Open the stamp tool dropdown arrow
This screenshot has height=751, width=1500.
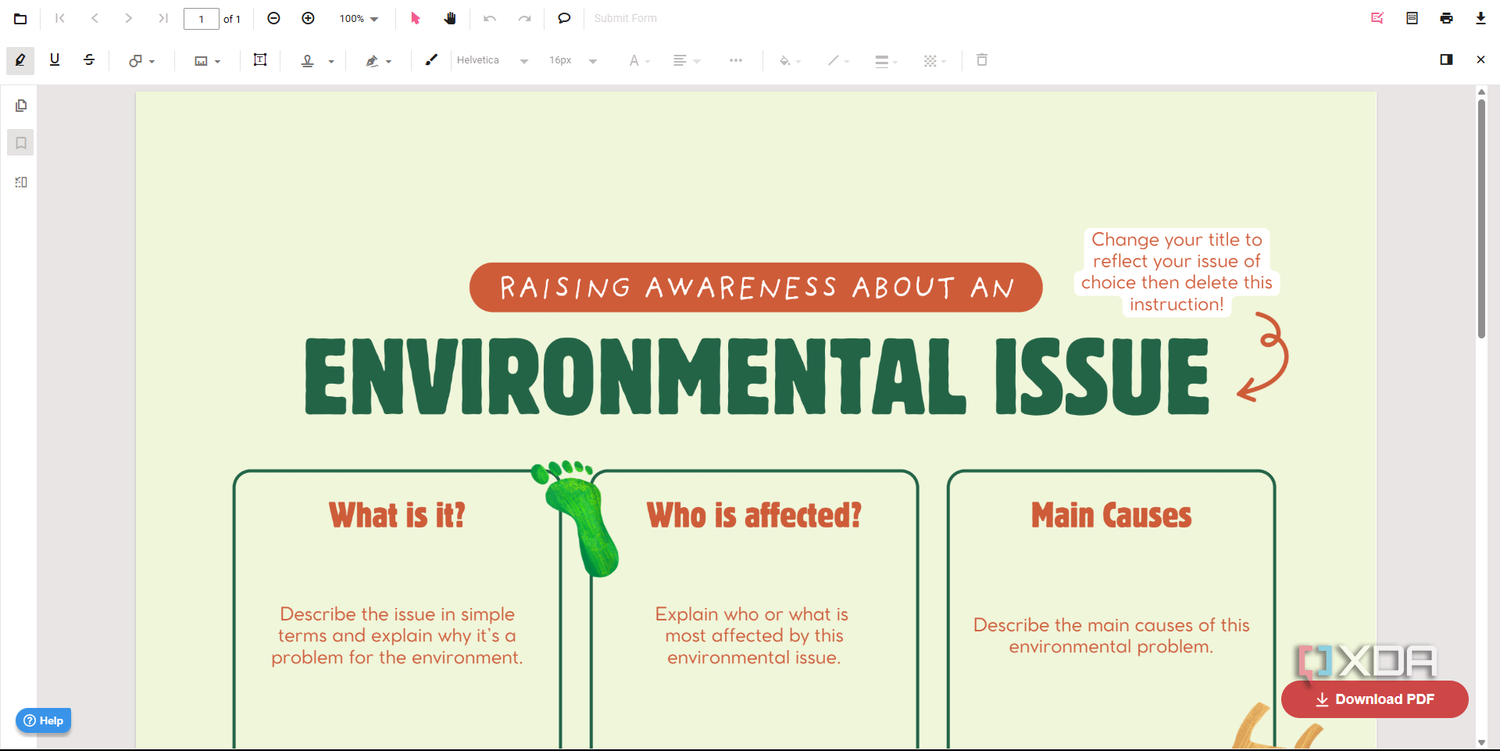[x=331, y=62]
